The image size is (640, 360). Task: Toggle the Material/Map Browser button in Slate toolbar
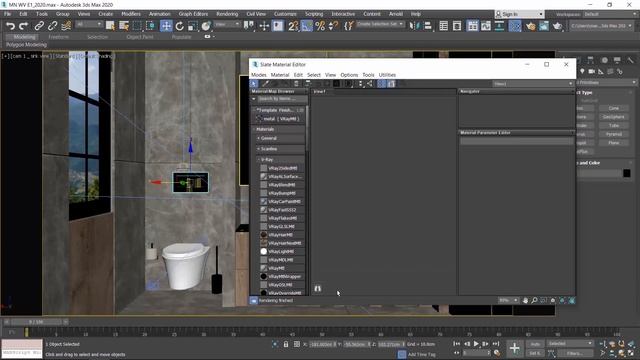(x=382, y=84)
